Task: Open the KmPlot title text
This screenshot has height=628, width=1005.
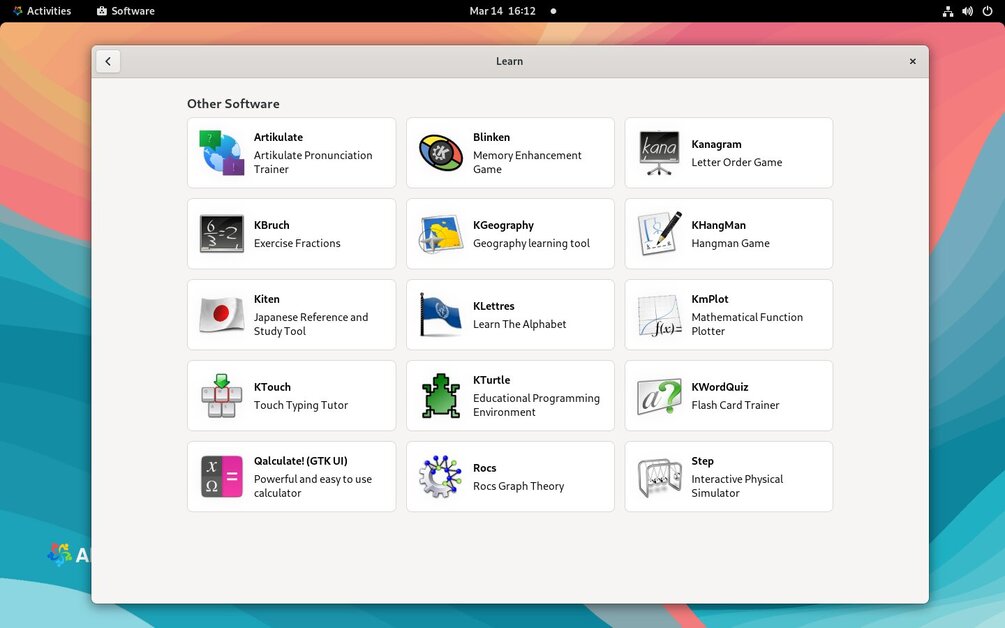Action: 710,299
